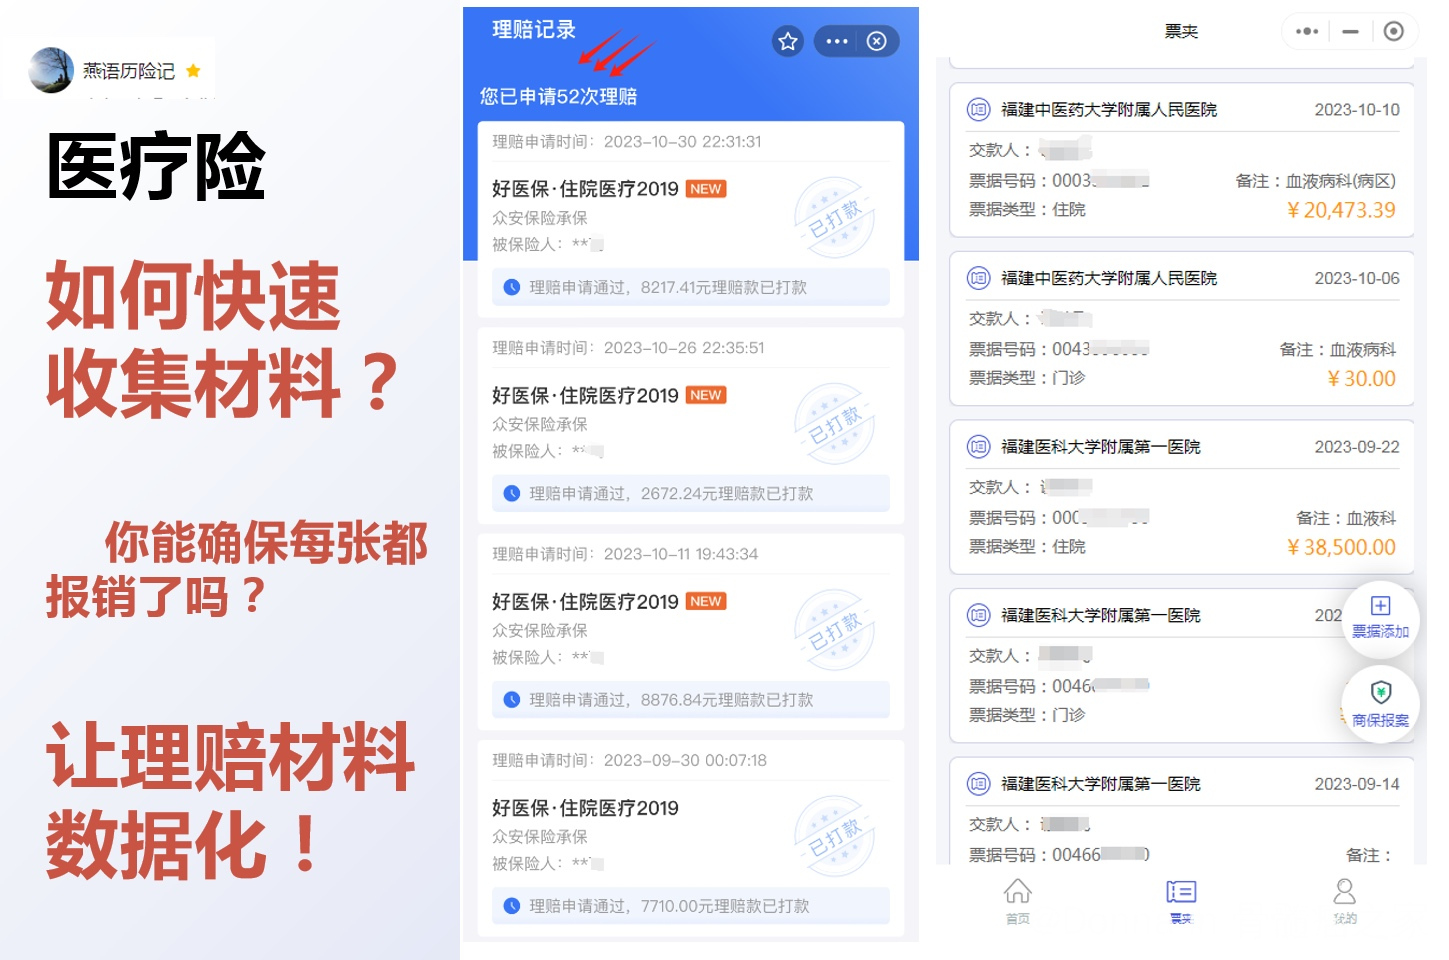Open the ¥20,473.39 hospitalization receipt
The image size is (1449, 960).
[x=1182, y=160]
